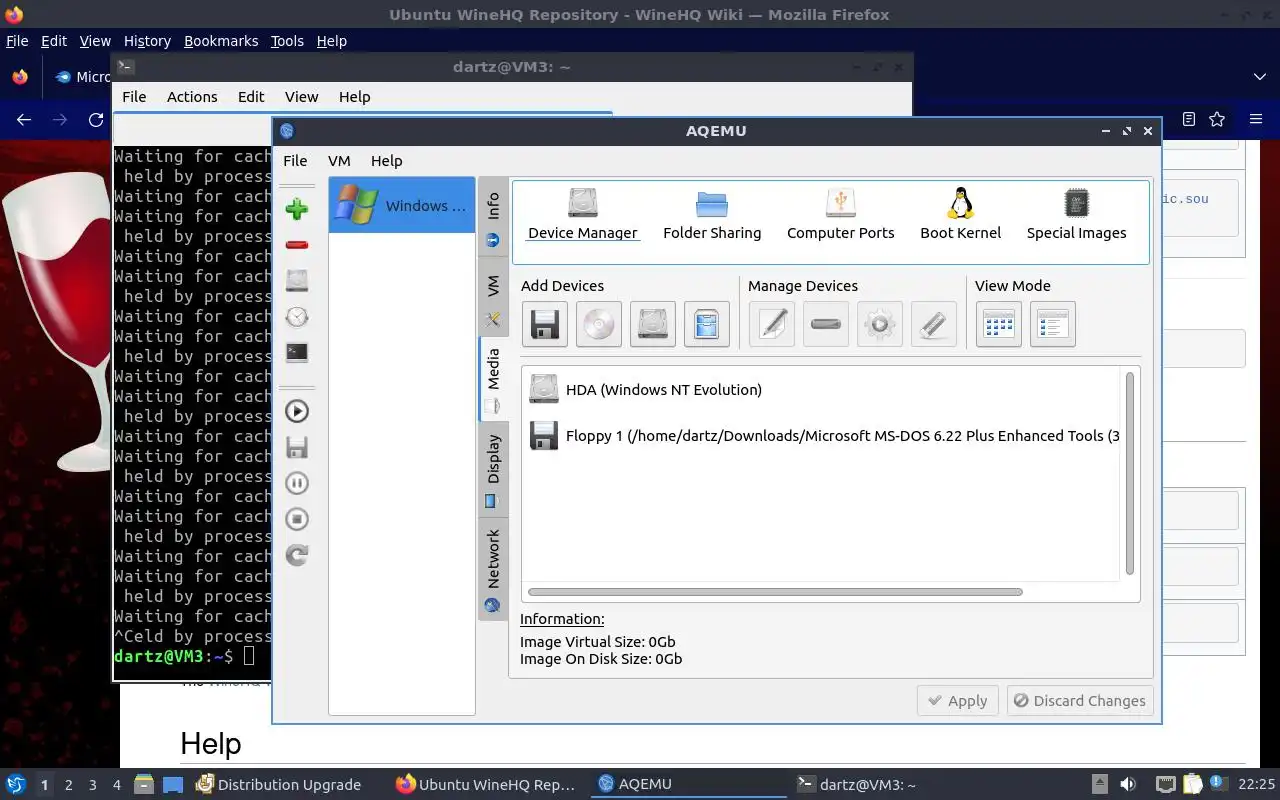Open Firefox History menu
This screenshot has width=1280, height=800.
147,41
